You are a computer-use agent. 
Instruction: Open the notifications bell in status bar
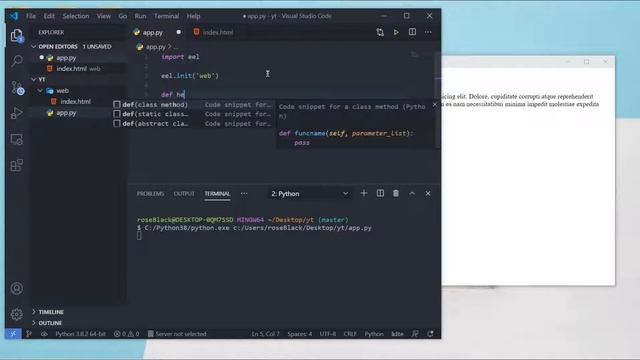point(430,334)
